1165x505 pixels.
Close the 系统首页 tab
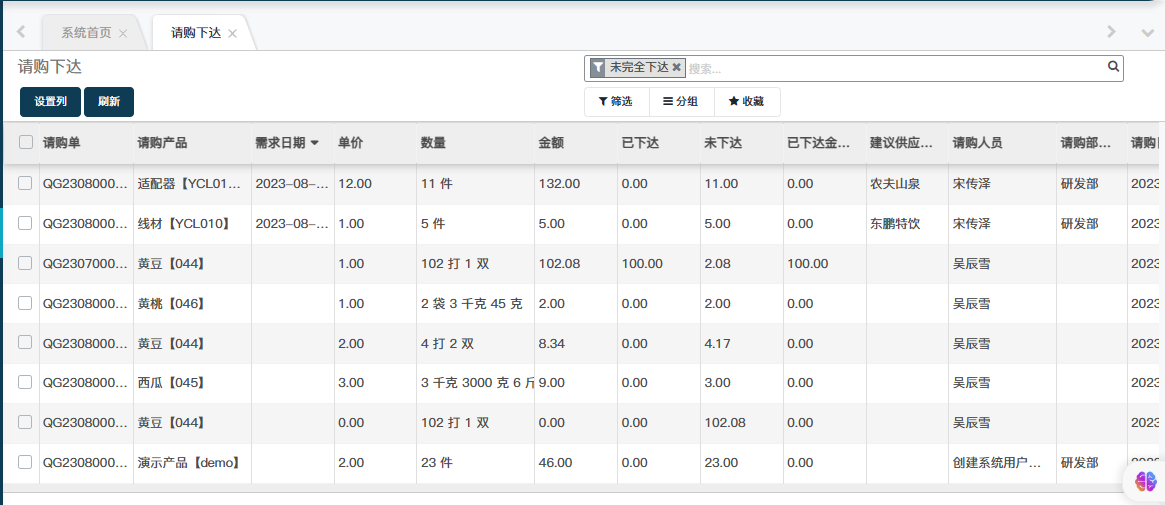(123, 33)
